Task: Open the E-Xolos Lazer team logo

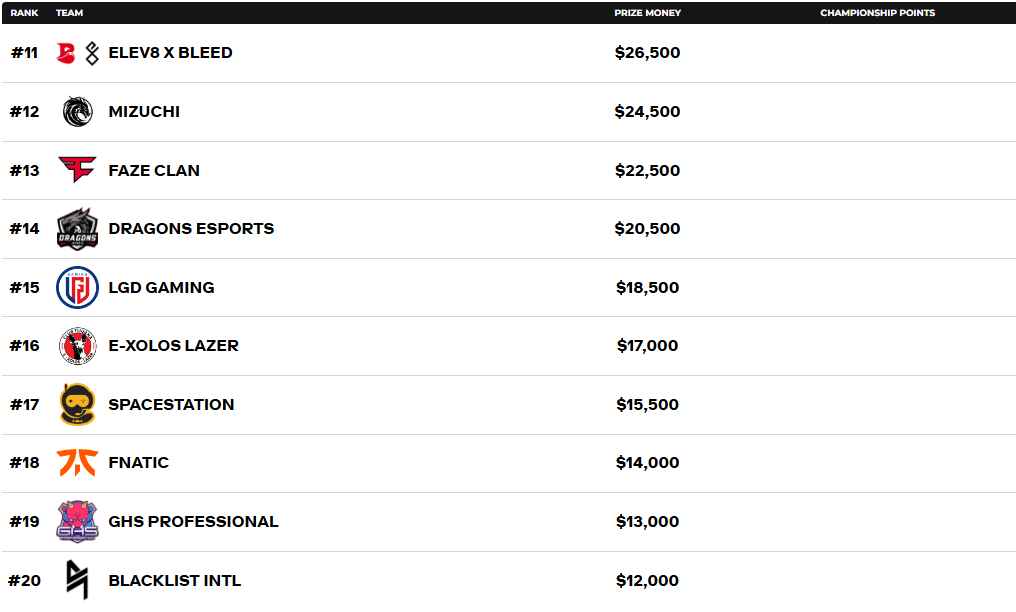Action: (77, 346)
